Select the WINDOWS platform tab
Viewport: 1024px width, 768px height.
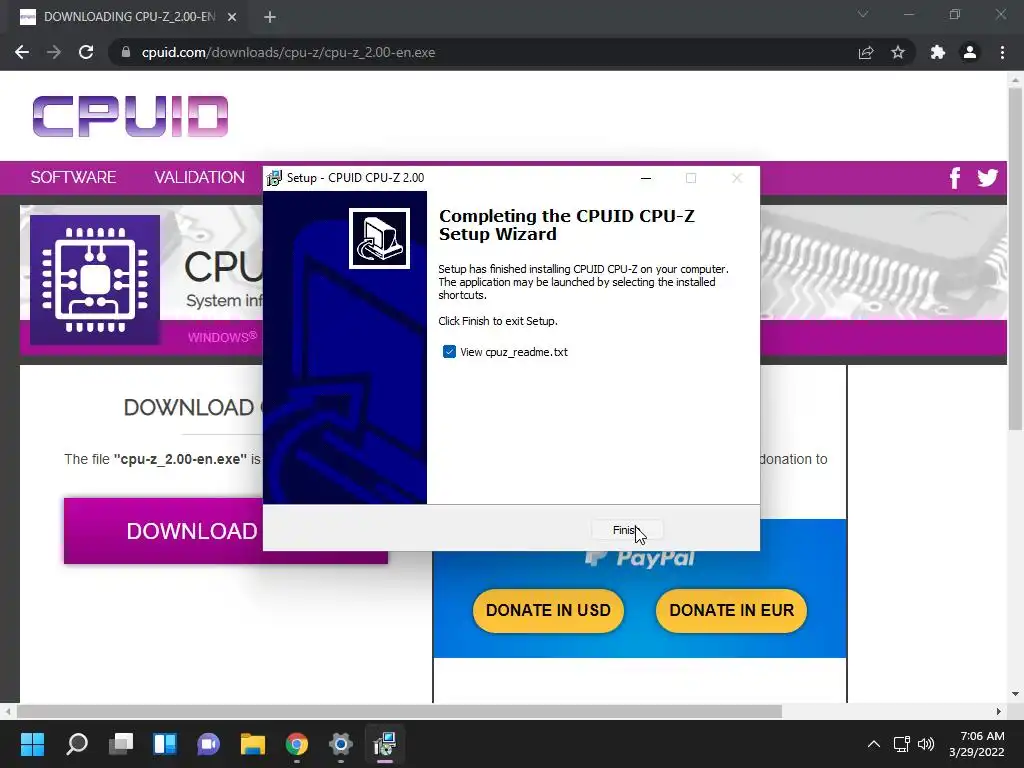pos(222,337)
